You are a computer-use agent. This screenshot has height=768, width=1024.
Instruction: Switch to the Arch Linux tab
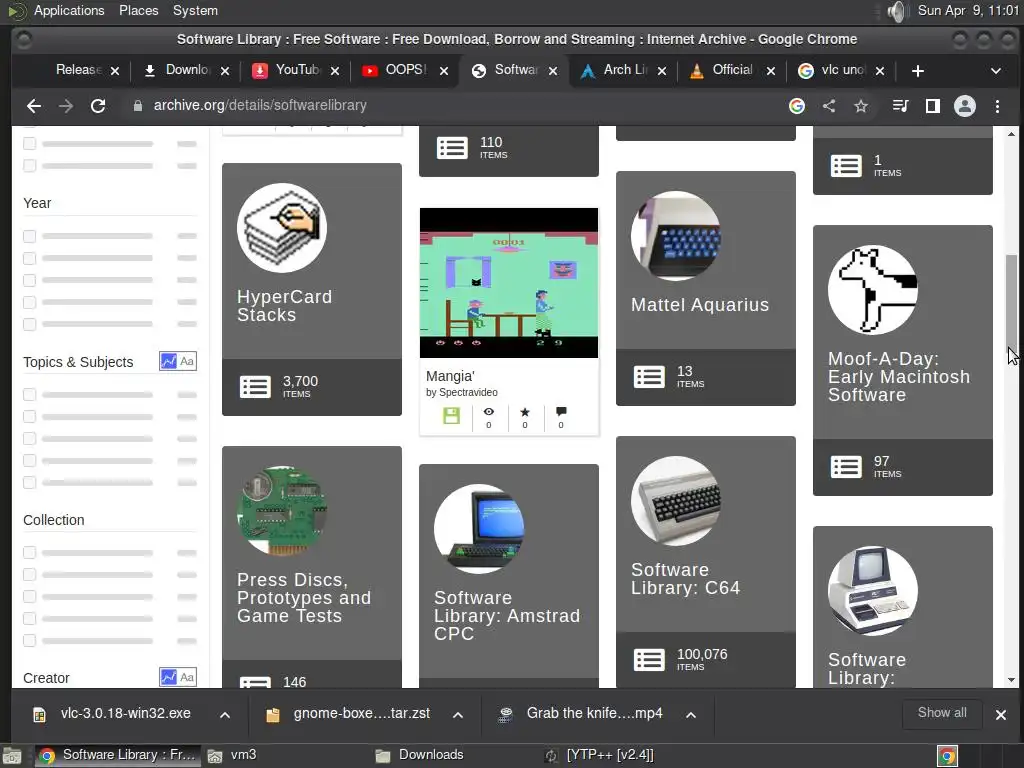pyautogui.click(x=624, y=70)
